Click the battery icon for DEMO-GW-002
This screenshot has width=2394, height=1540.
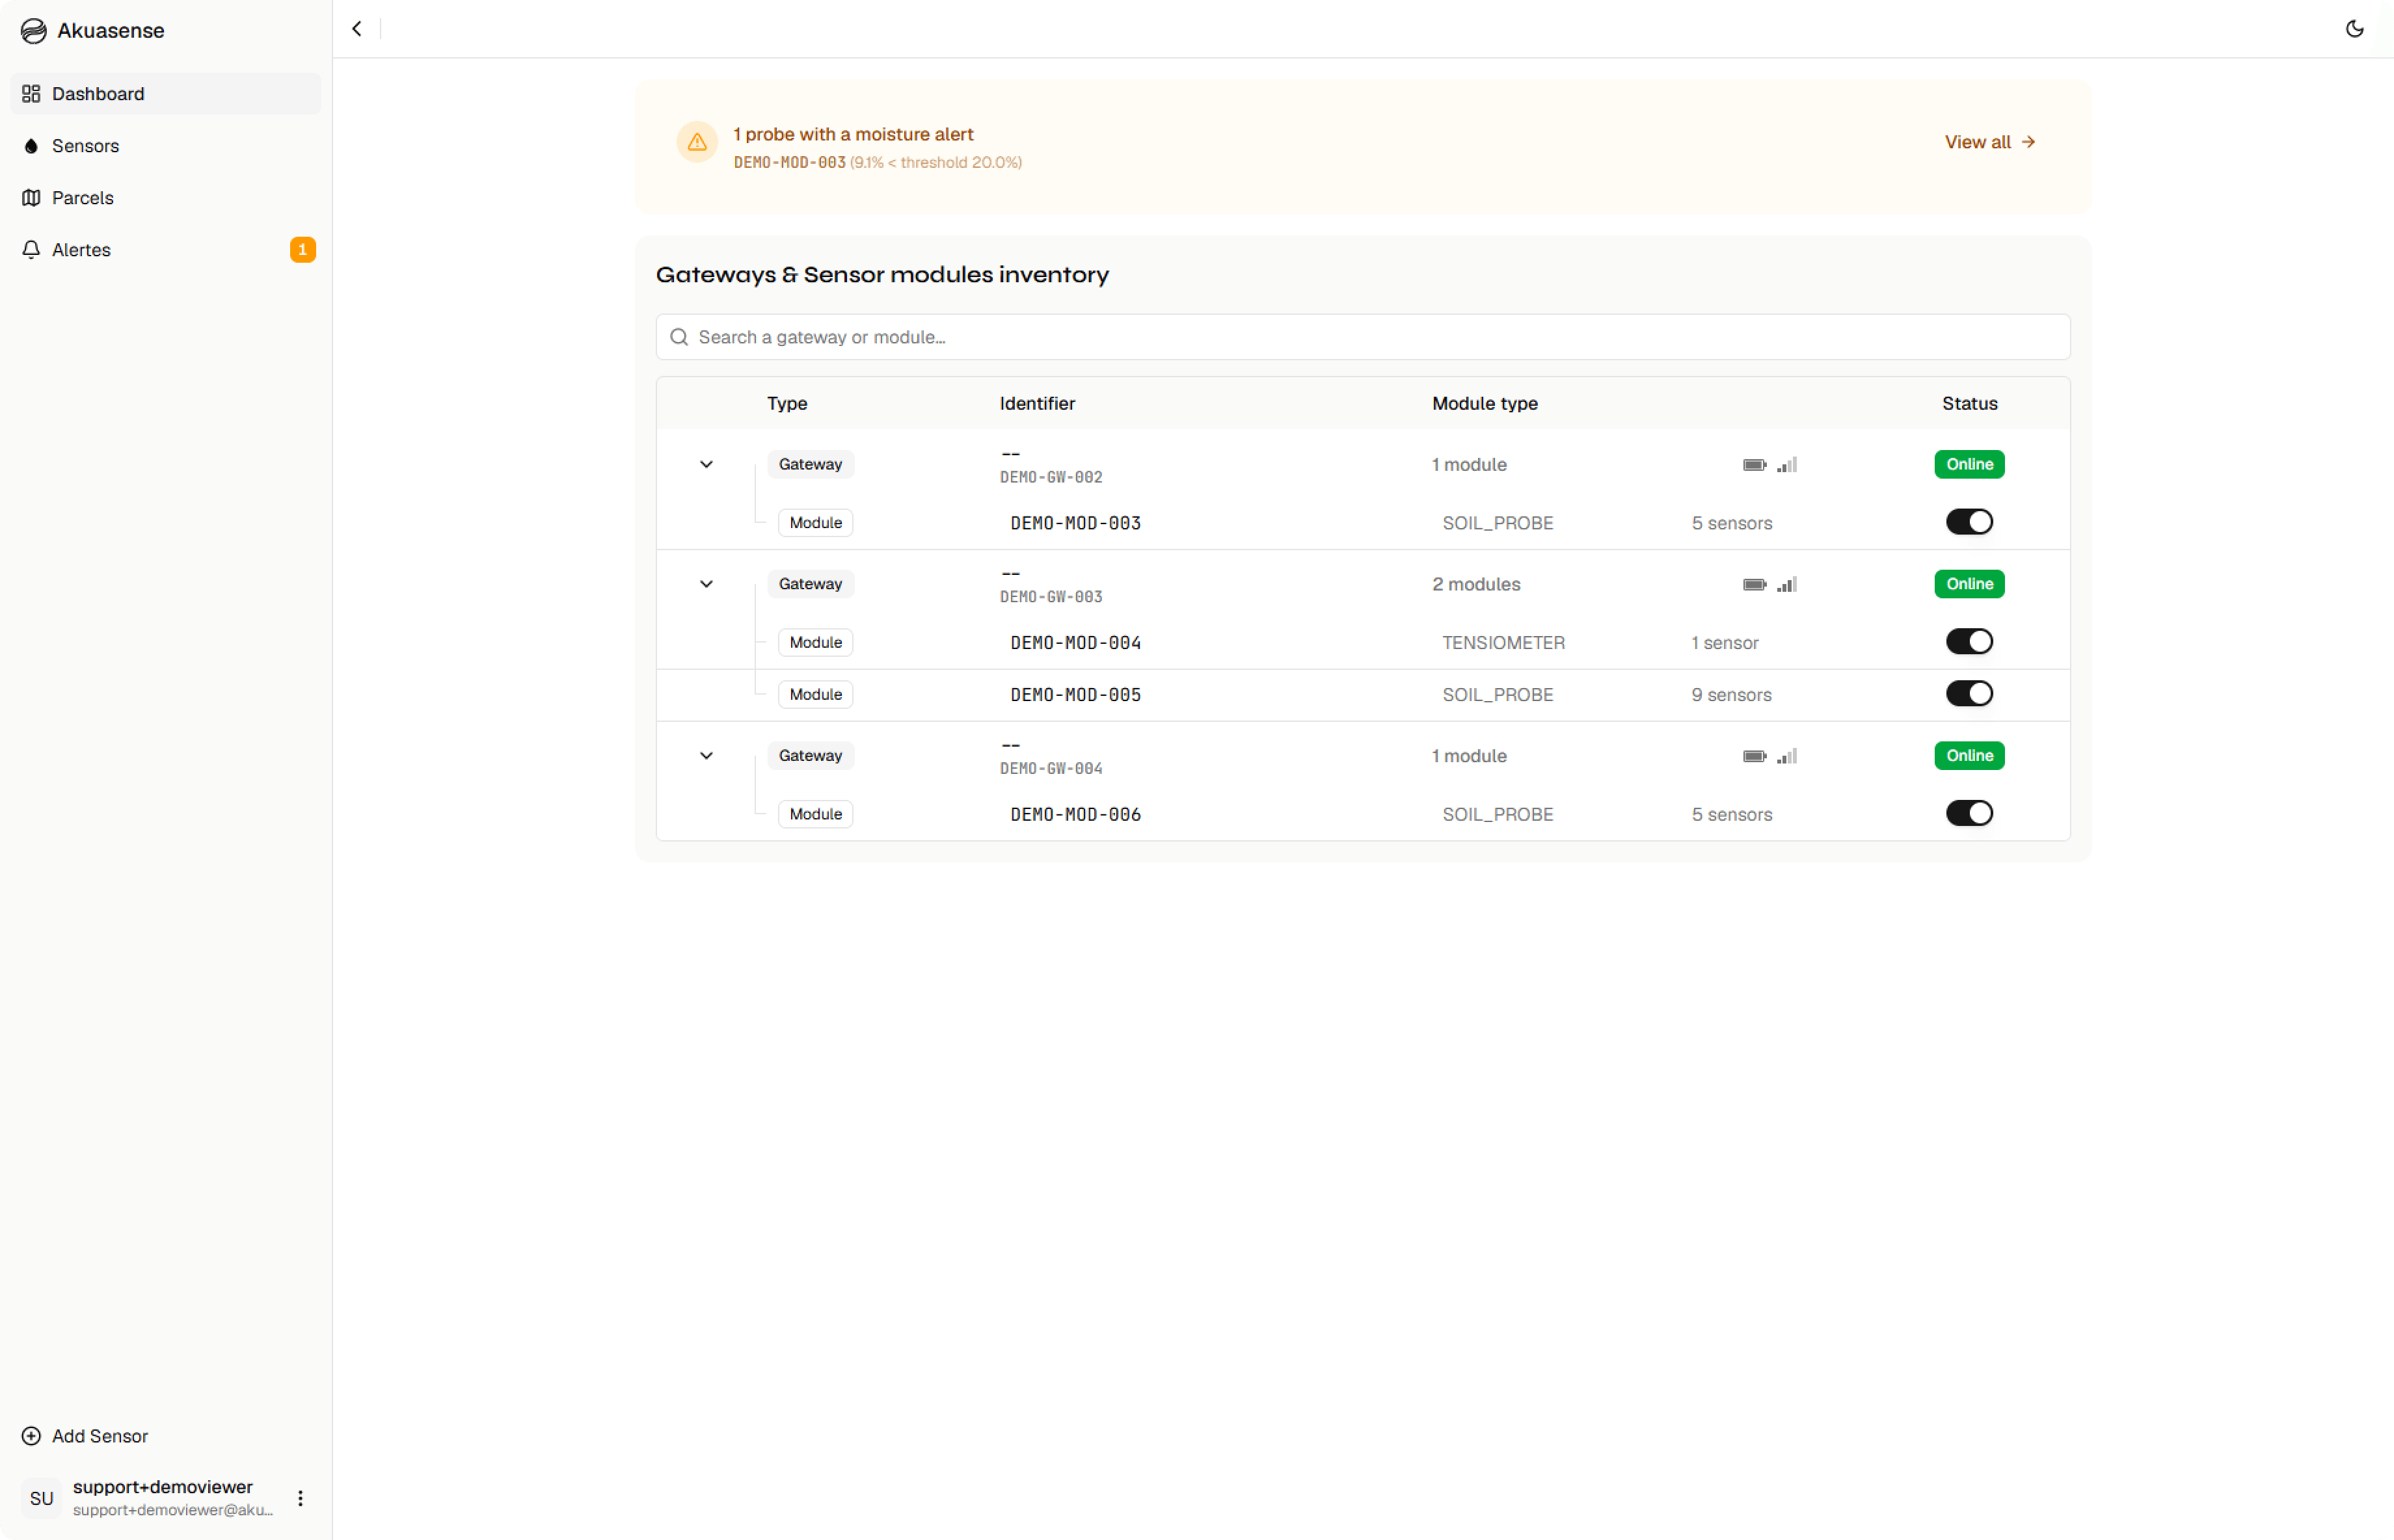tap(1754, 465)
